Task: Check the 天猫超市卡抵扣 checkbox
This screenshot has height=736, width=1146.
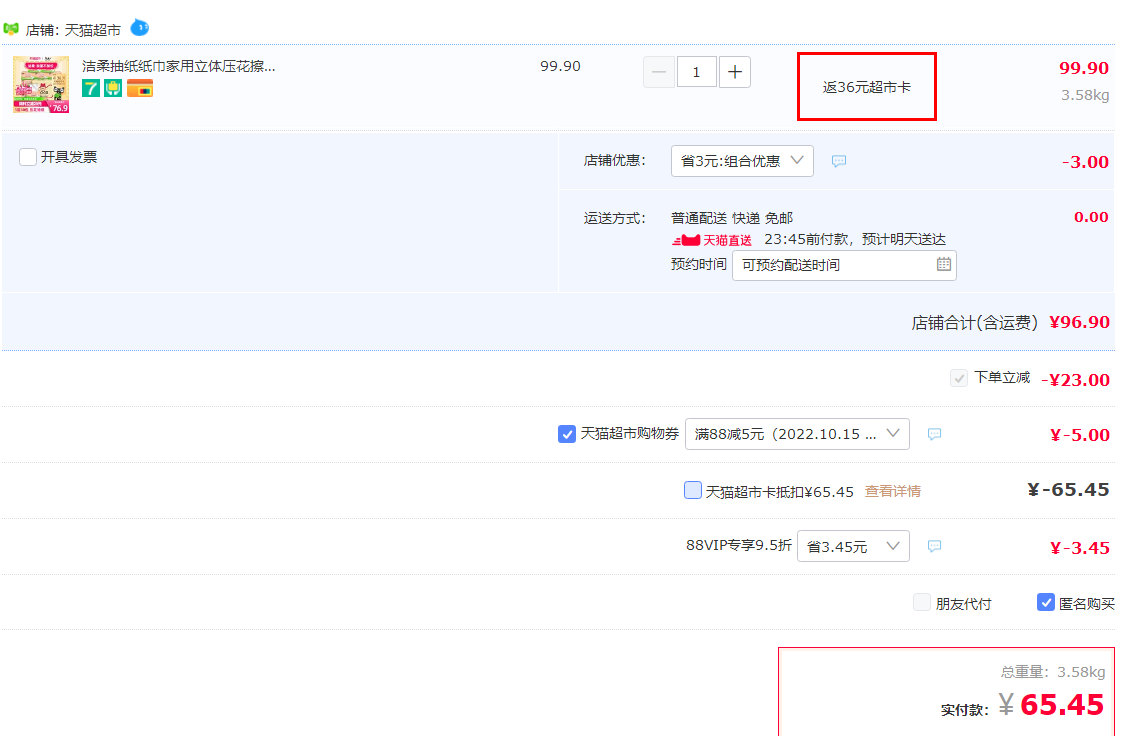Action: tap(693, 490)
